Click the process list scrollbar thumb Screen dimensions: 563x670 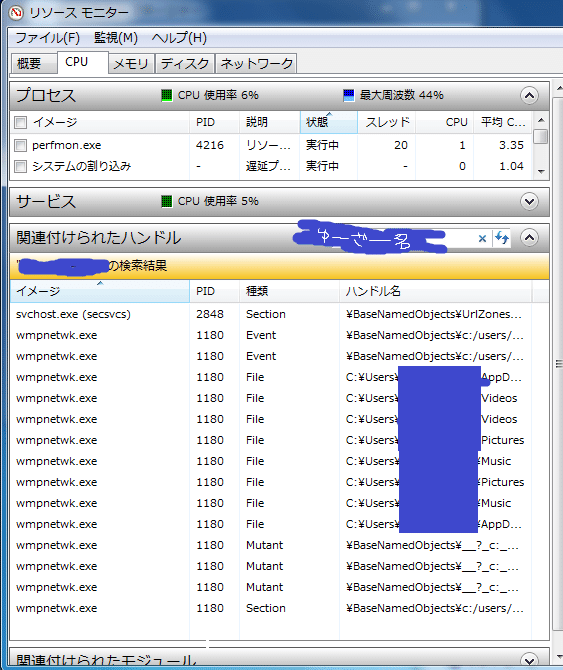click(x=541, y=137)
